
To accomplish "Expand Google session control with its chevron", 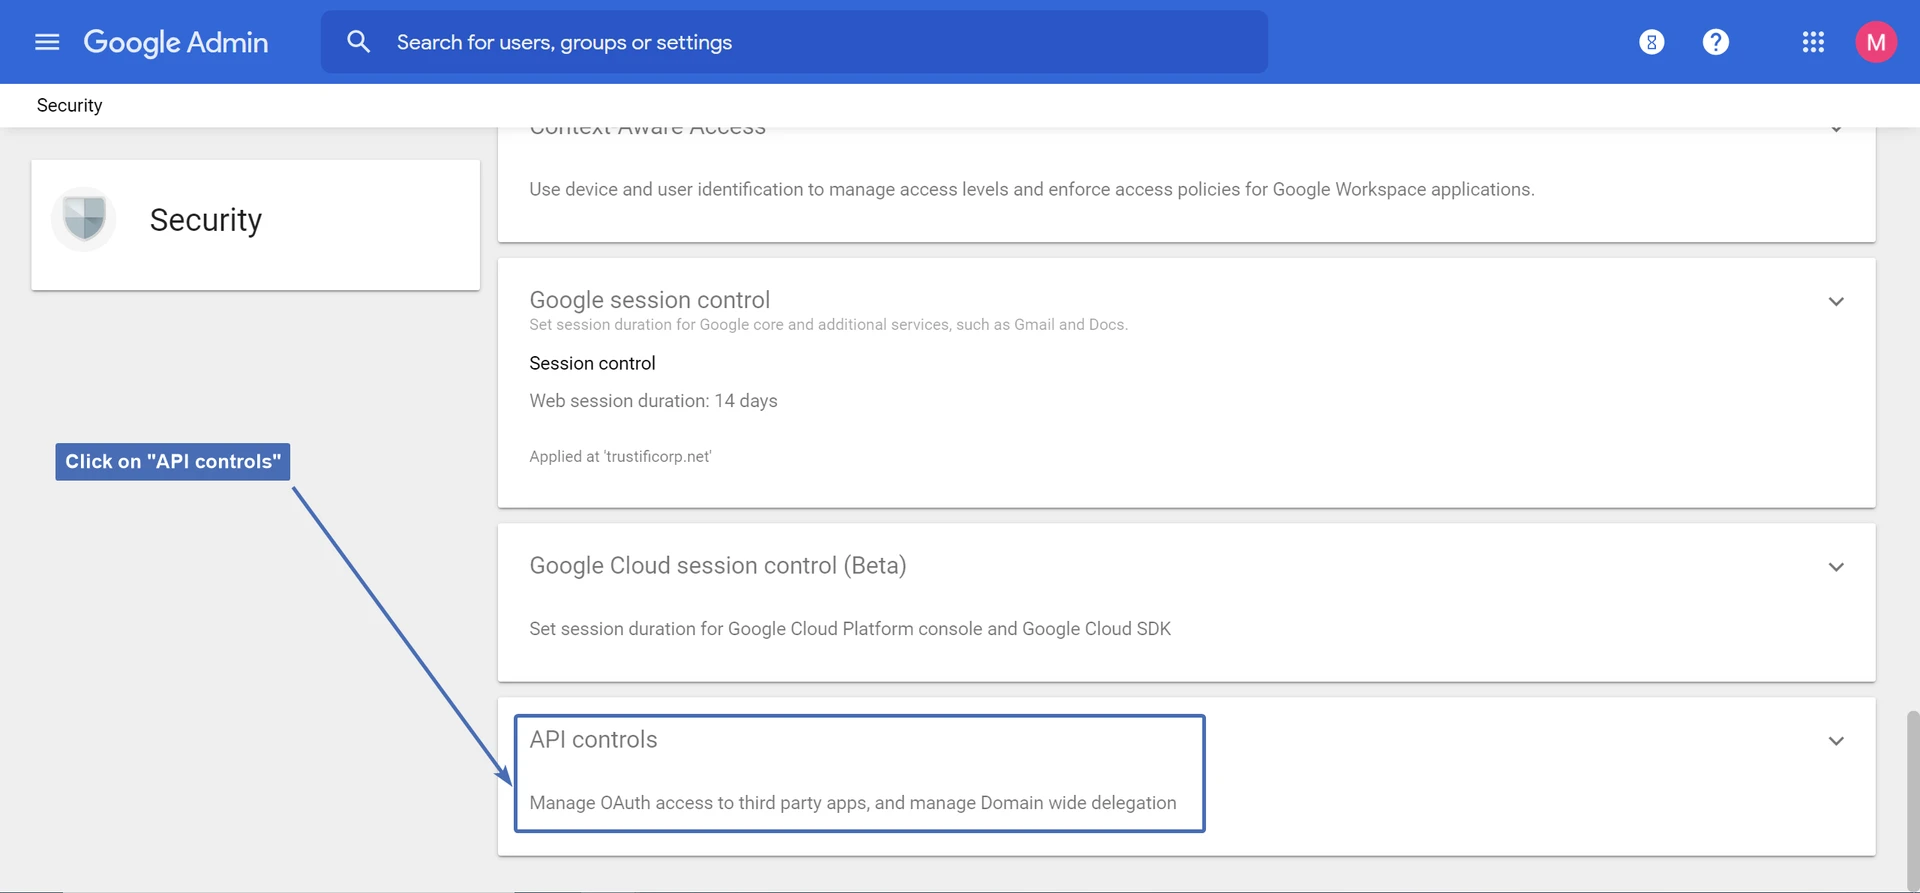I will click(1835, 301).
